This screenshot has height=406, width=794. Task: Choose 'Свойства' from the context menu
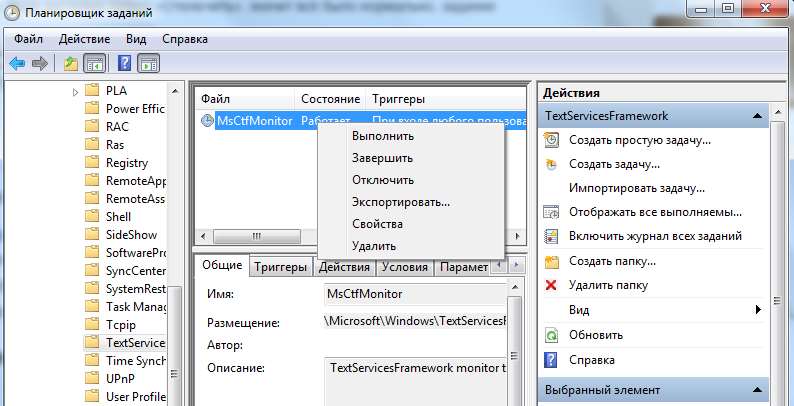pos(377,224)
